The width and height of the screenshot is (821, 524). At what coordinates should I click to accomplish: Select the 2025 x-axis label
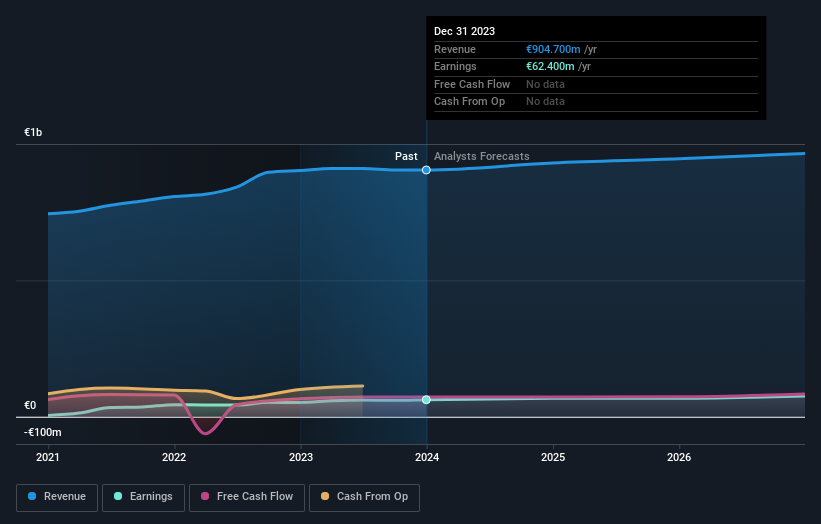point(553,458)
